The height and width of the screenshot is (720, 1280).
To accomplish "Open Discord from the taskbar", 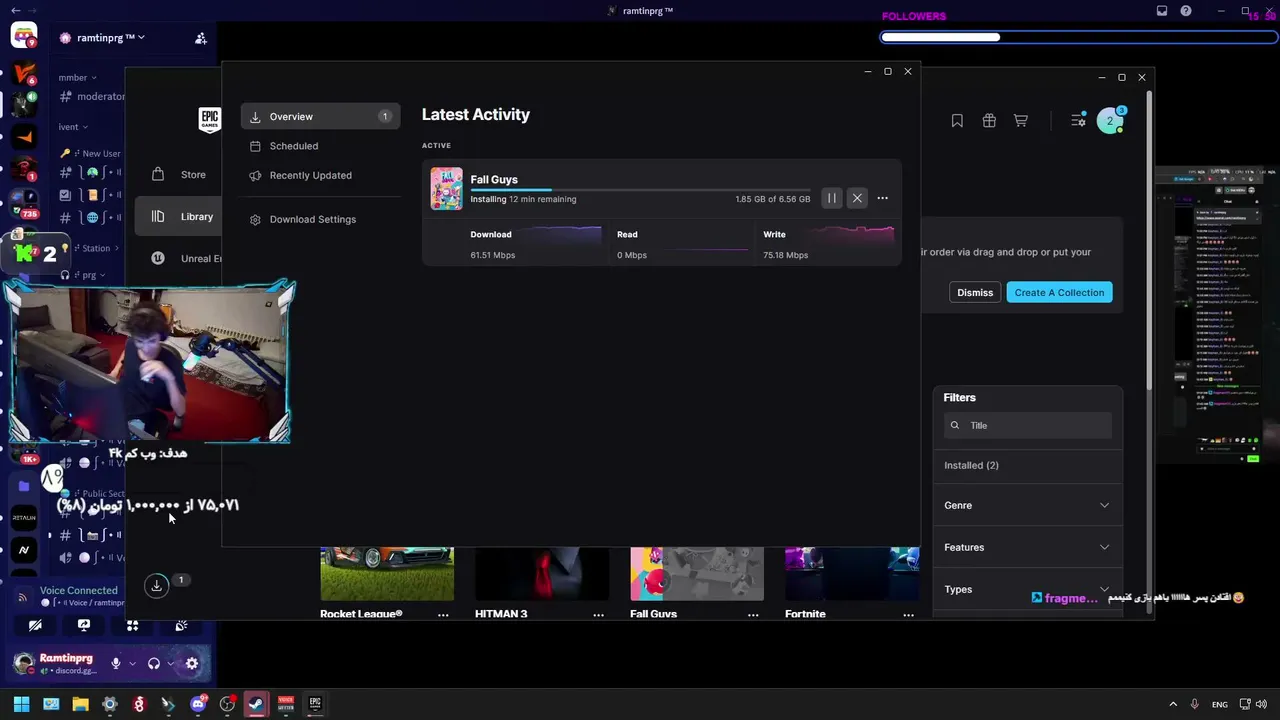I will 198,704.
